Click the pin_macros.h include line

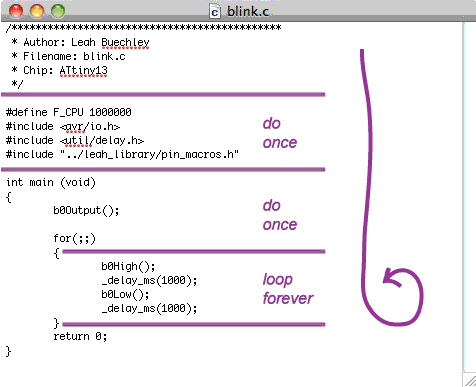coord(122,154)
